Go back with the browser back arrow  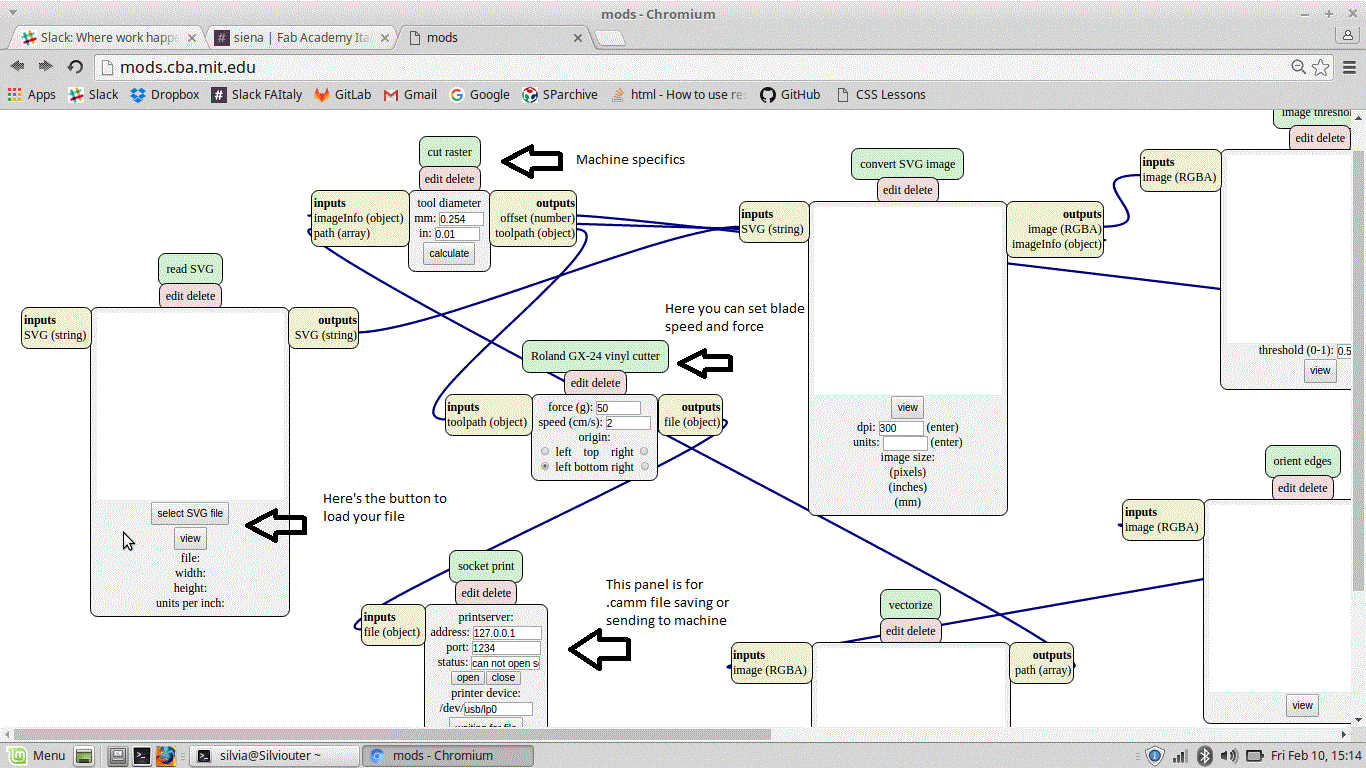point(18,67)
